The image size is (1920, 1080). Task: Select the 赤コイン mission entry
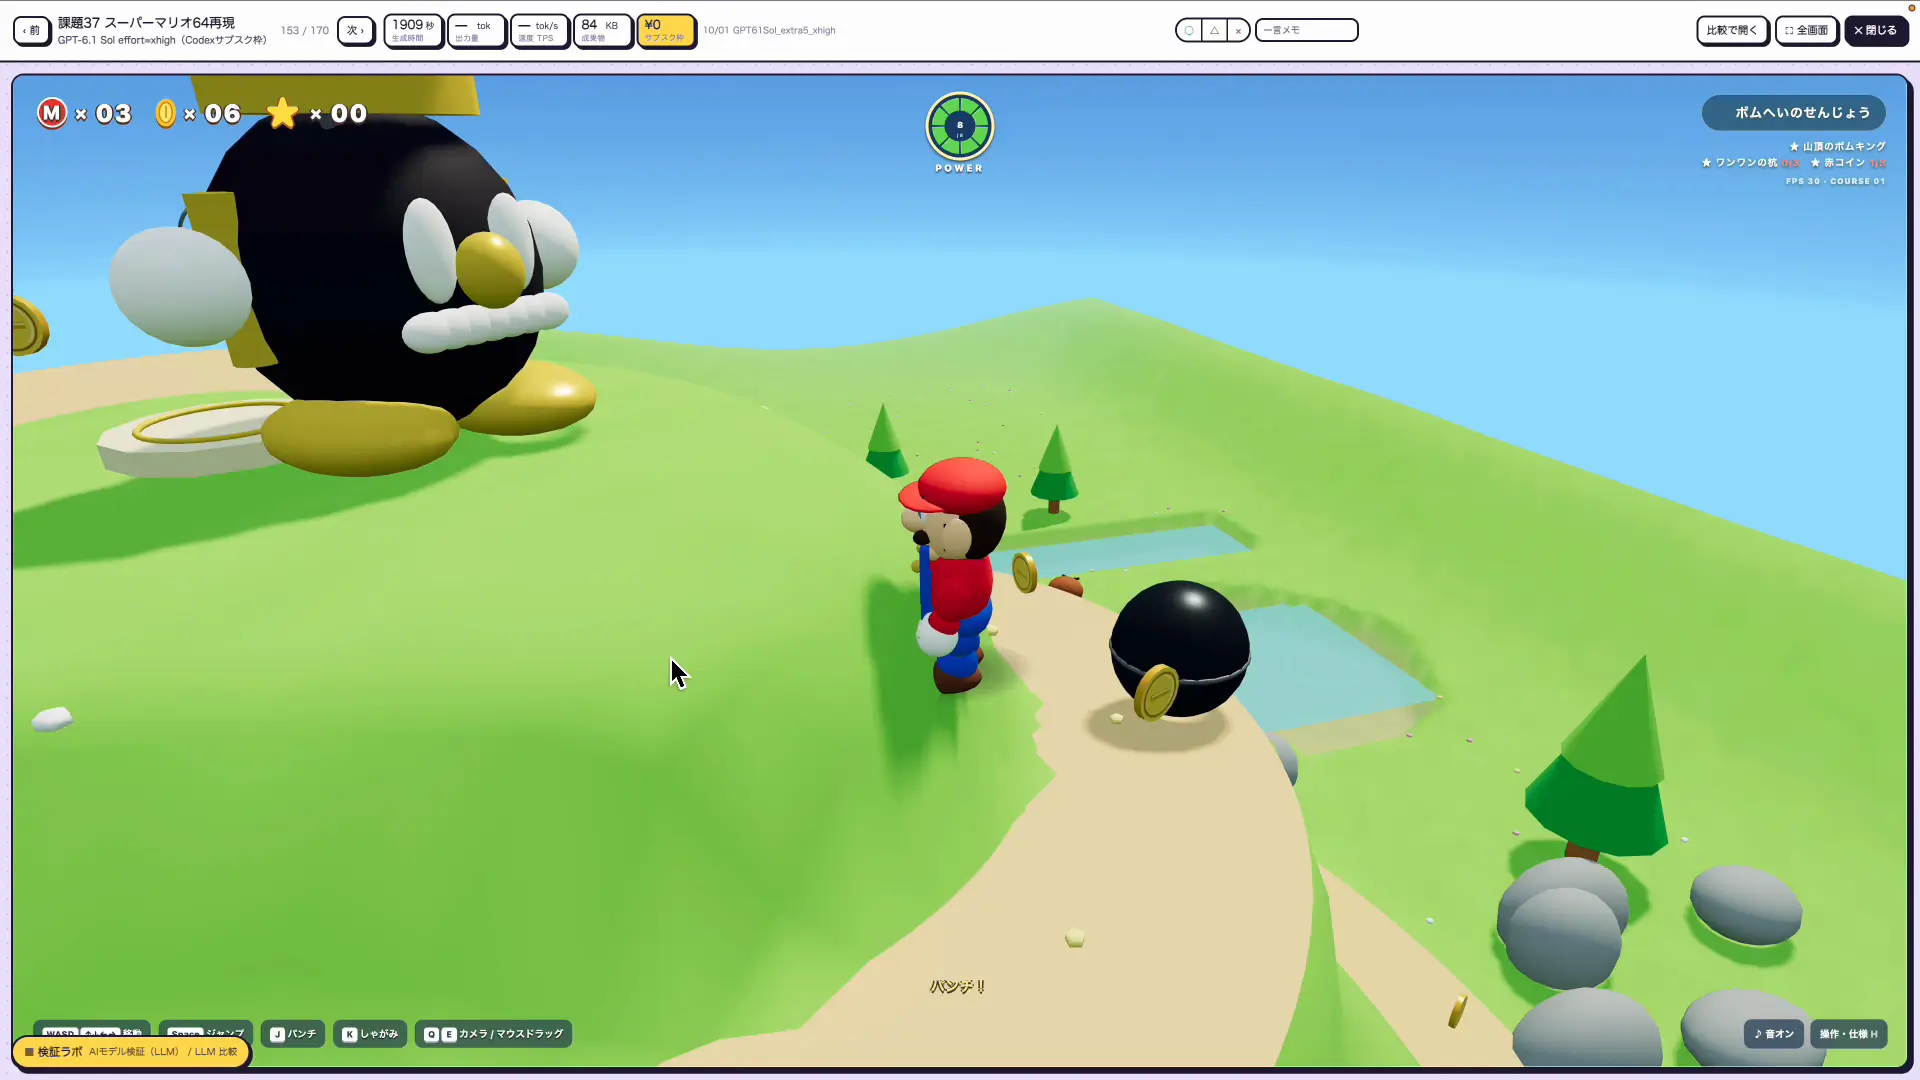(x=1847, y=162)
